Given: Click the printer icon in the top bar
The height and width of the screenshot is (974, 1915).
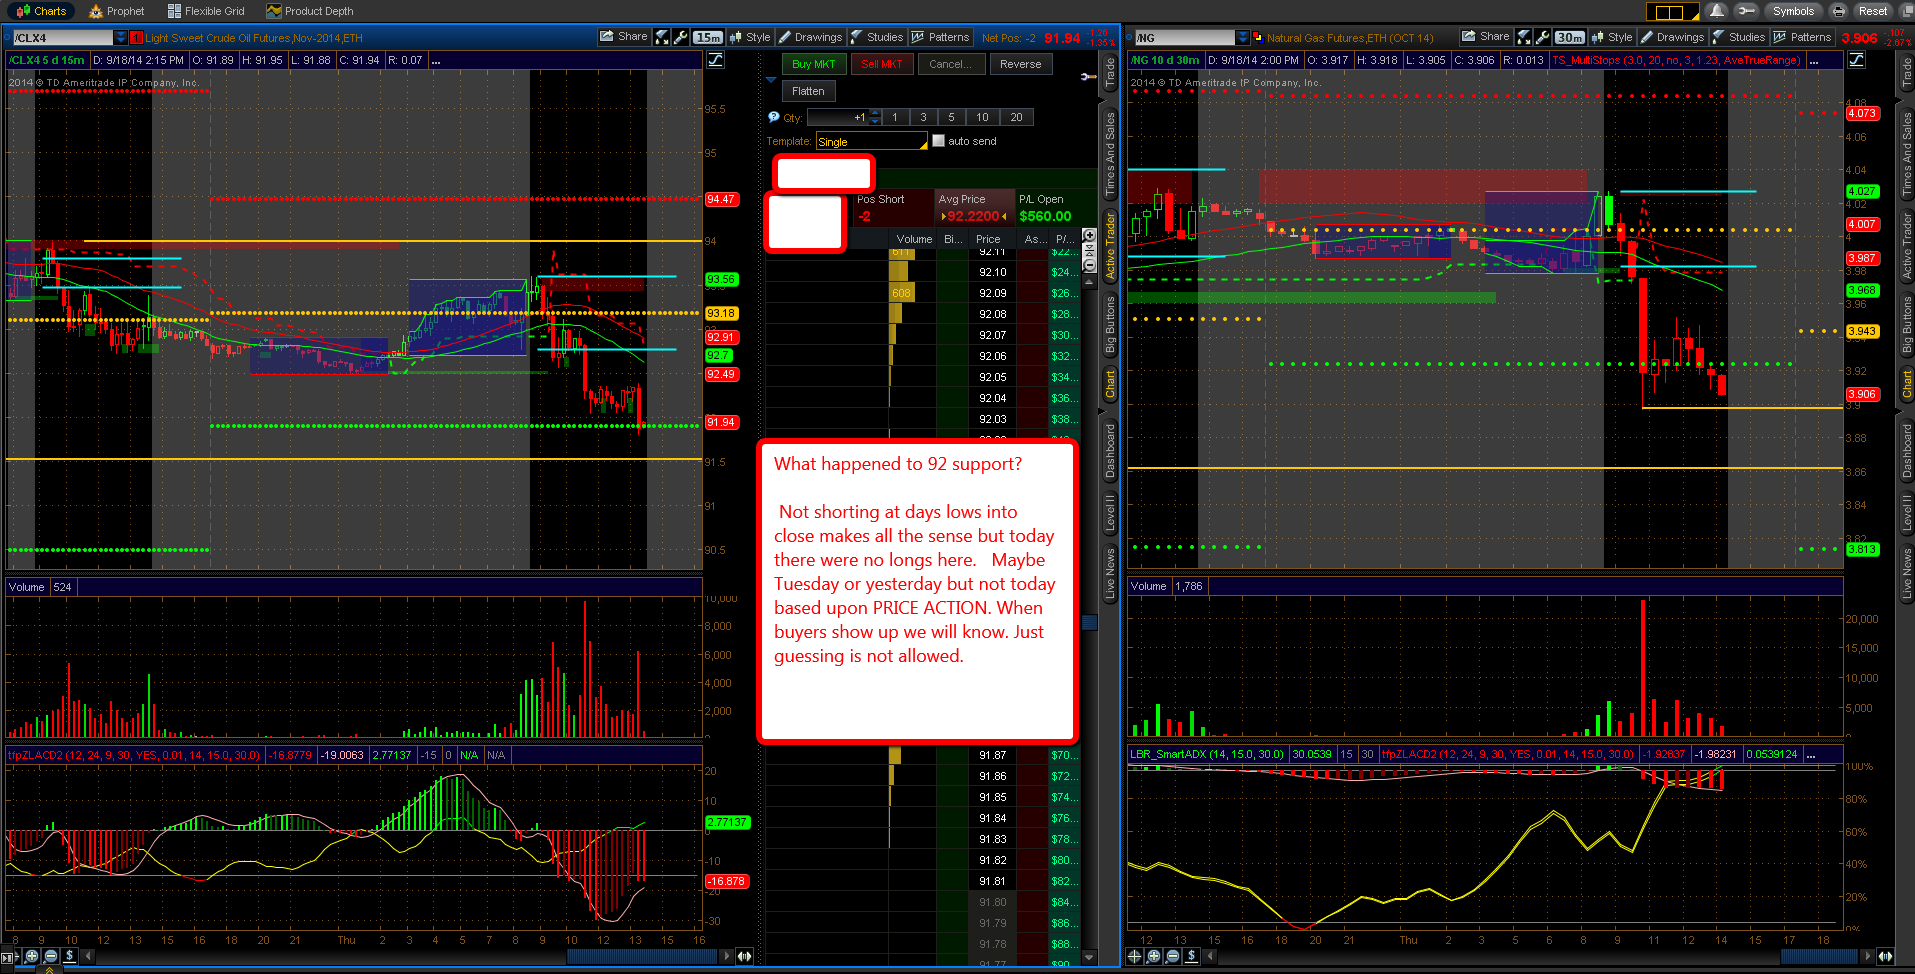Looking at the screenshot, I should tap(1838, 11).
